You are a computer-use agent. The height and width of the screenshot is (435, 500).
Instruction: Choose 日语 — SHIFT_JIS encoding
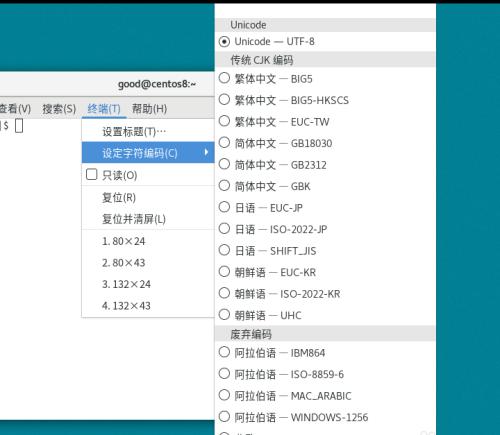tap(325, 251)
